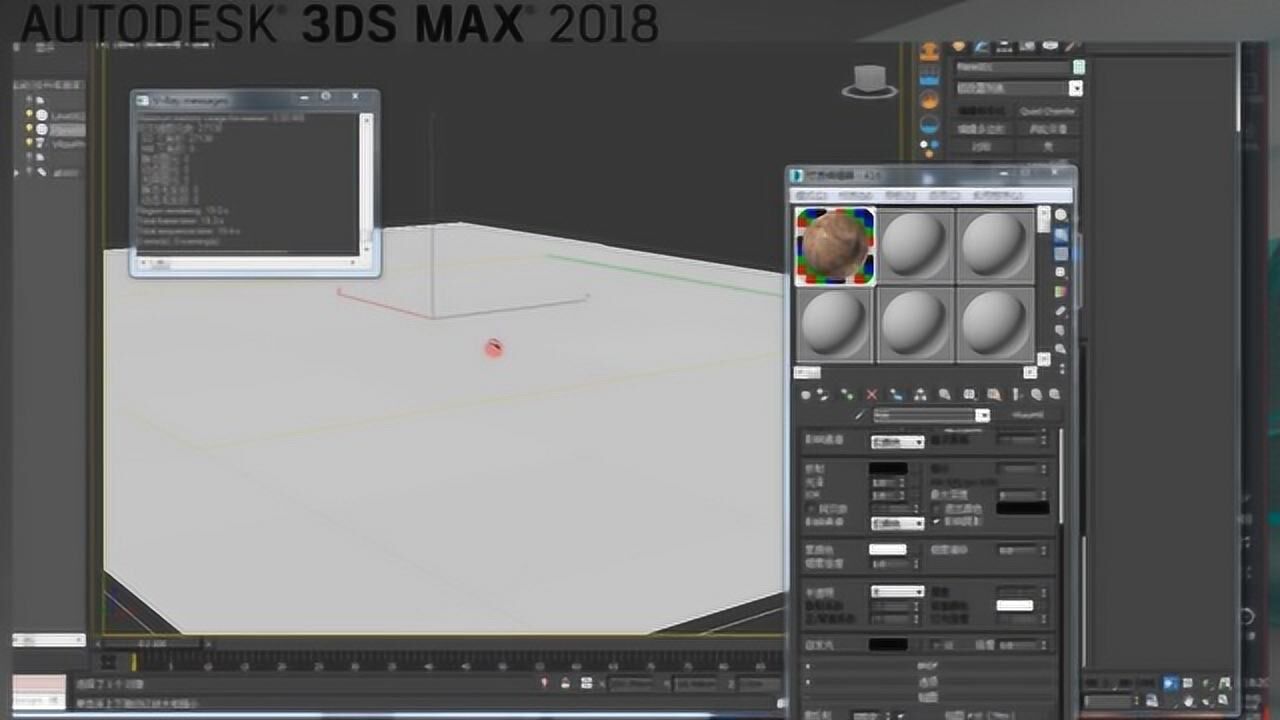Toggle exit color checkbox beside black swatch
1280x720 pixels.
[936, 508]
